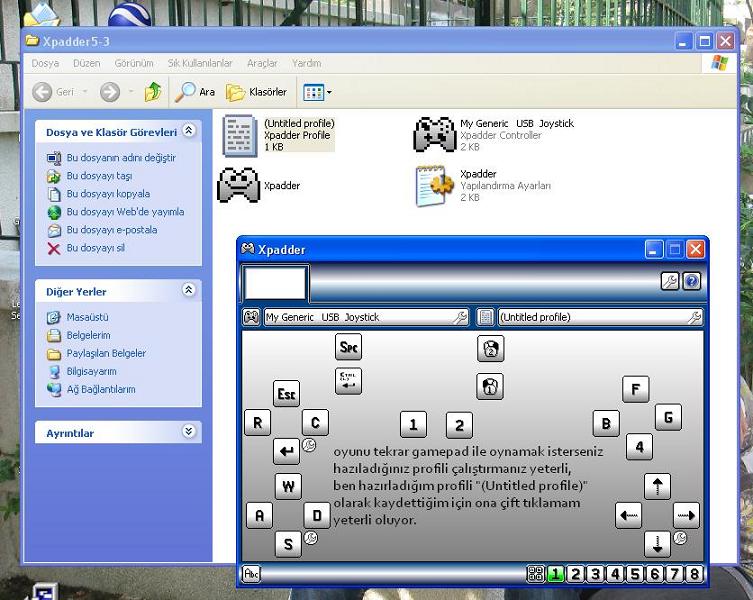Open Geri back history dropdown arrow
Viewport: 753px width, 600px height.
85,91
